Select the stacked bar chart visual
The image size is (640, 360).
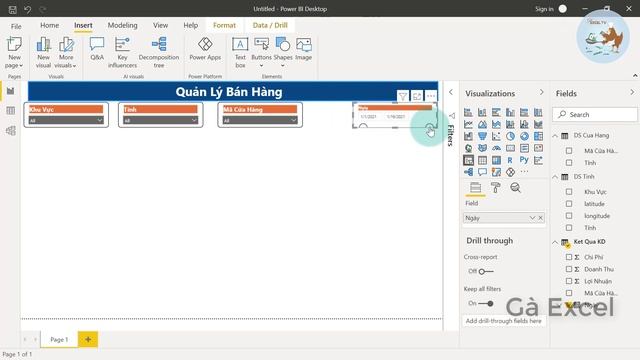(468, 112)
